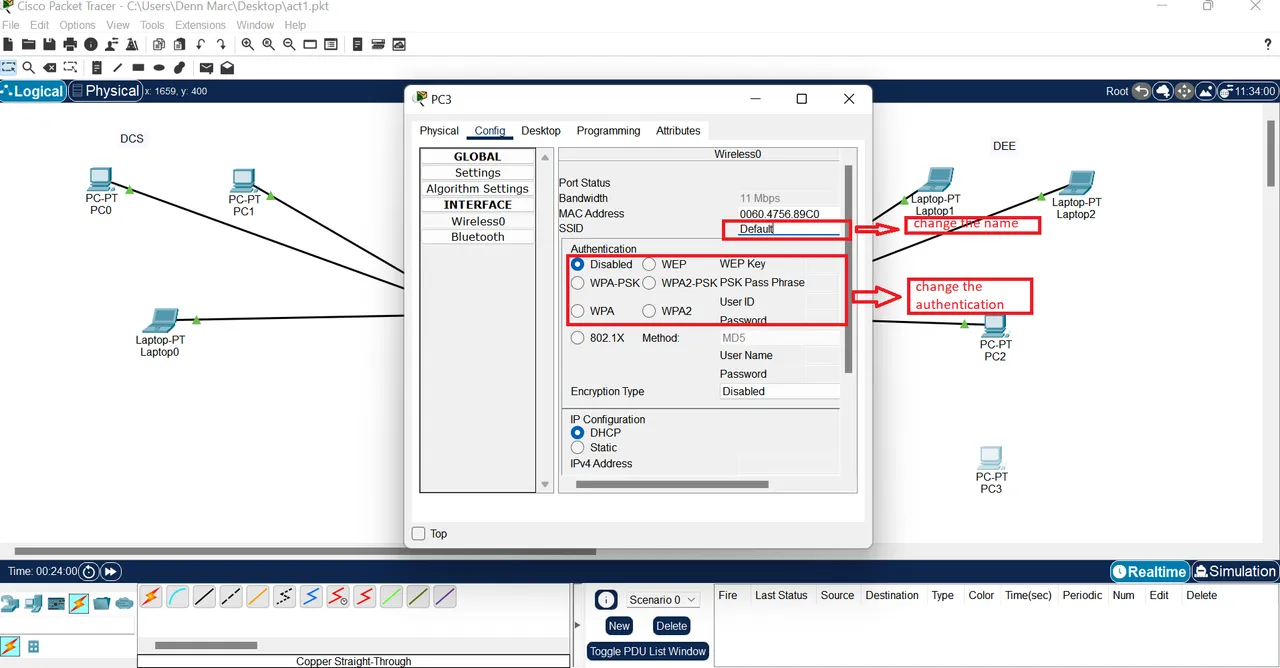Click the Settings button under GLOBAL
Image resolution: width=1280 pixels, height=668 pixels.
click(x=478, y=173)
